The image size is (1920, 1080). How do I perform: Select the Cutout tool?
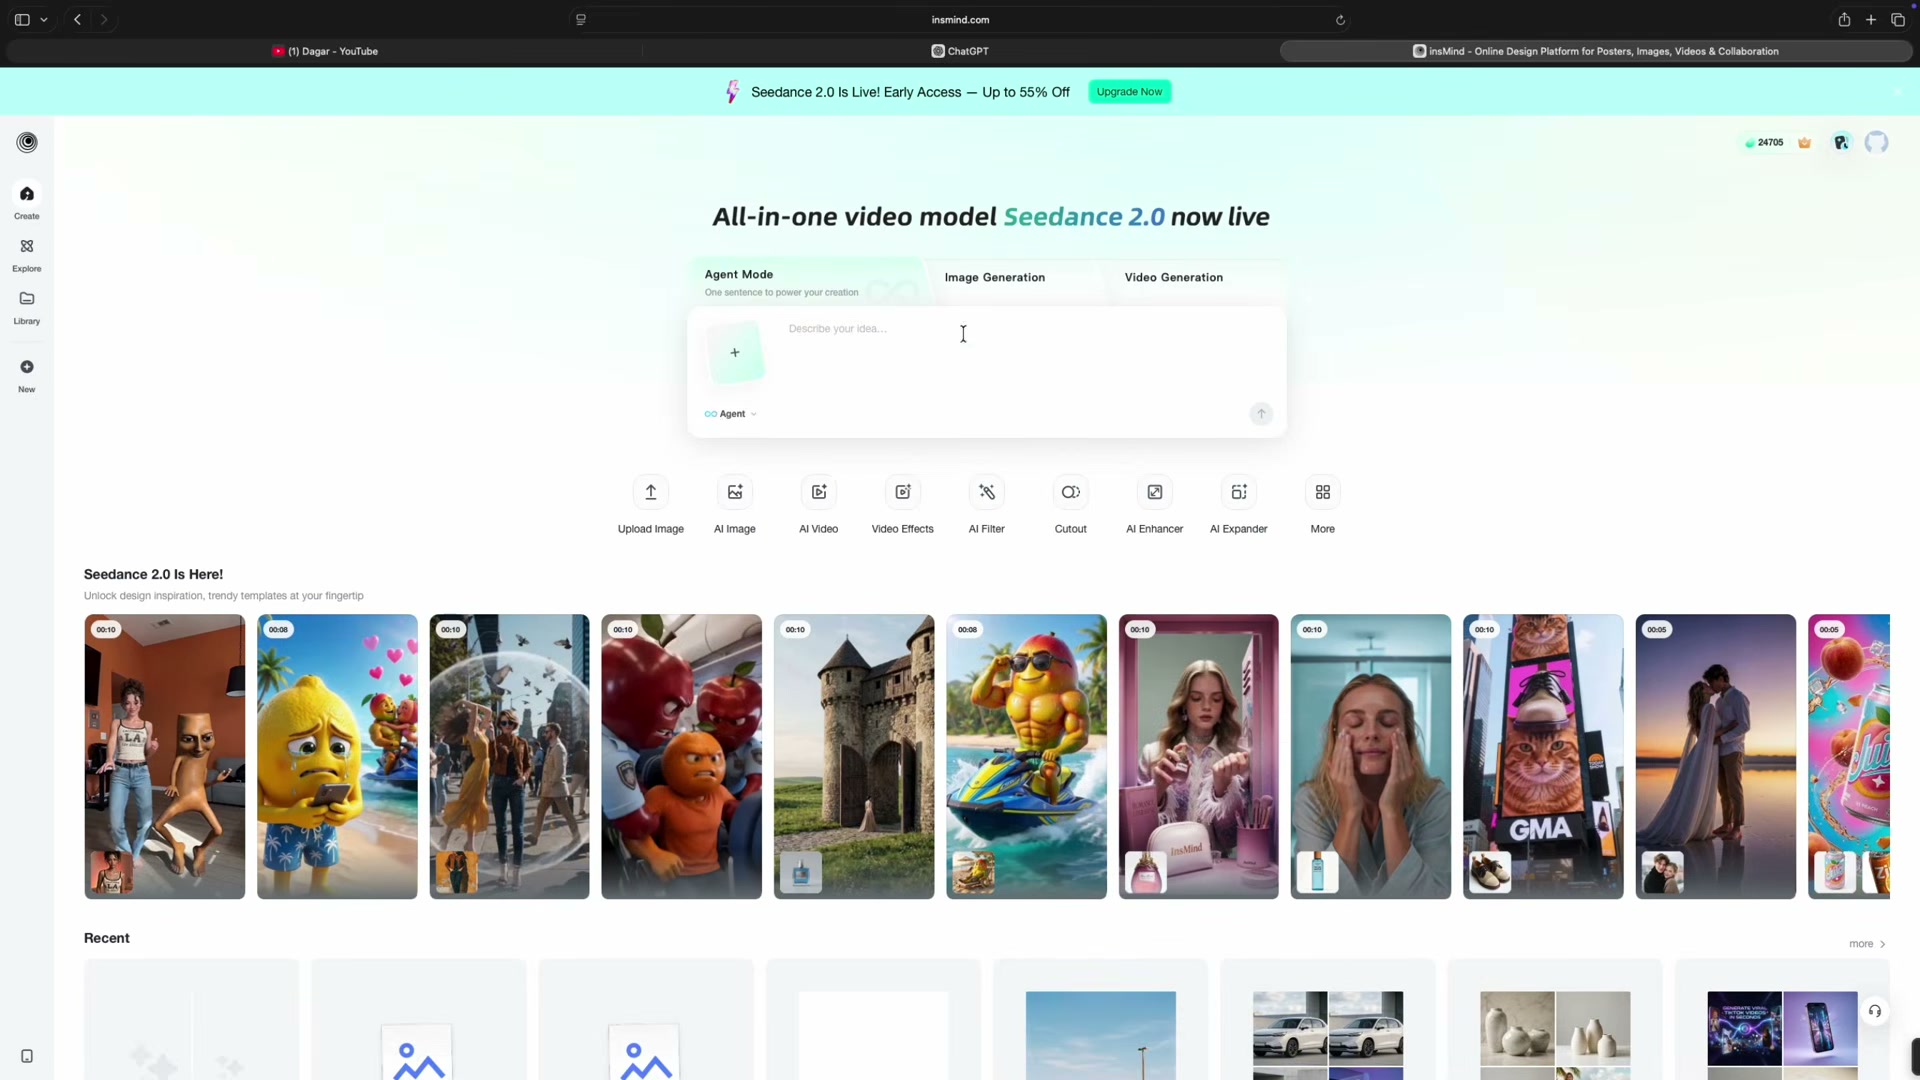(1071, 505)
